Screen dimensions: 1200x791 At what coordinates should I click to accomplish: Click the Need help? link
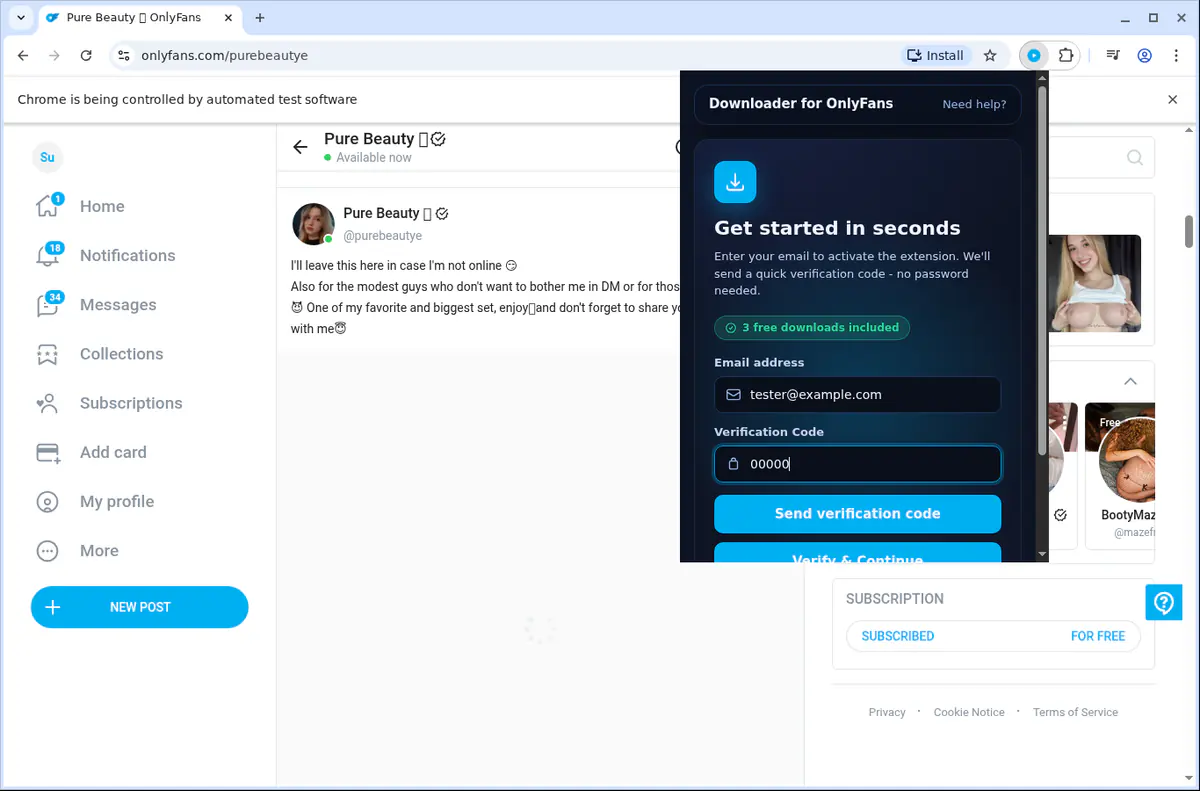(974, 104)
